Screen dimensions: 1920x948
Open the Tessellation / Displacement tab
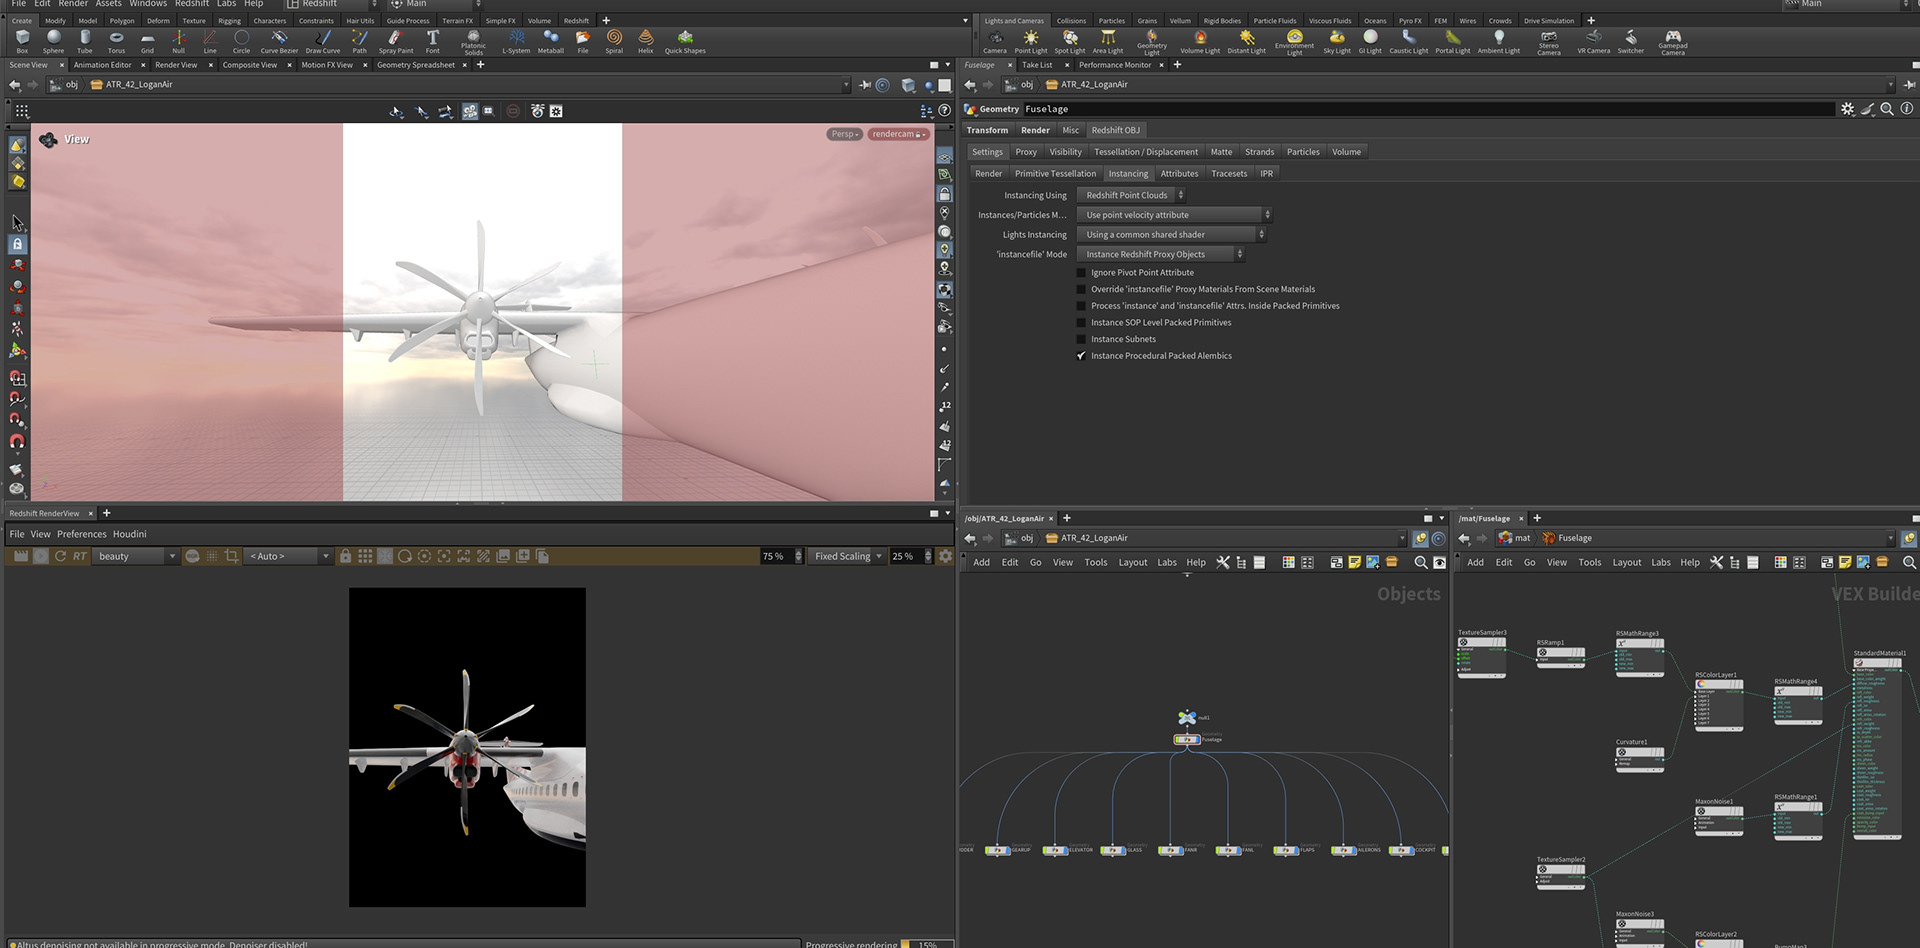[x=1145, y=152]
